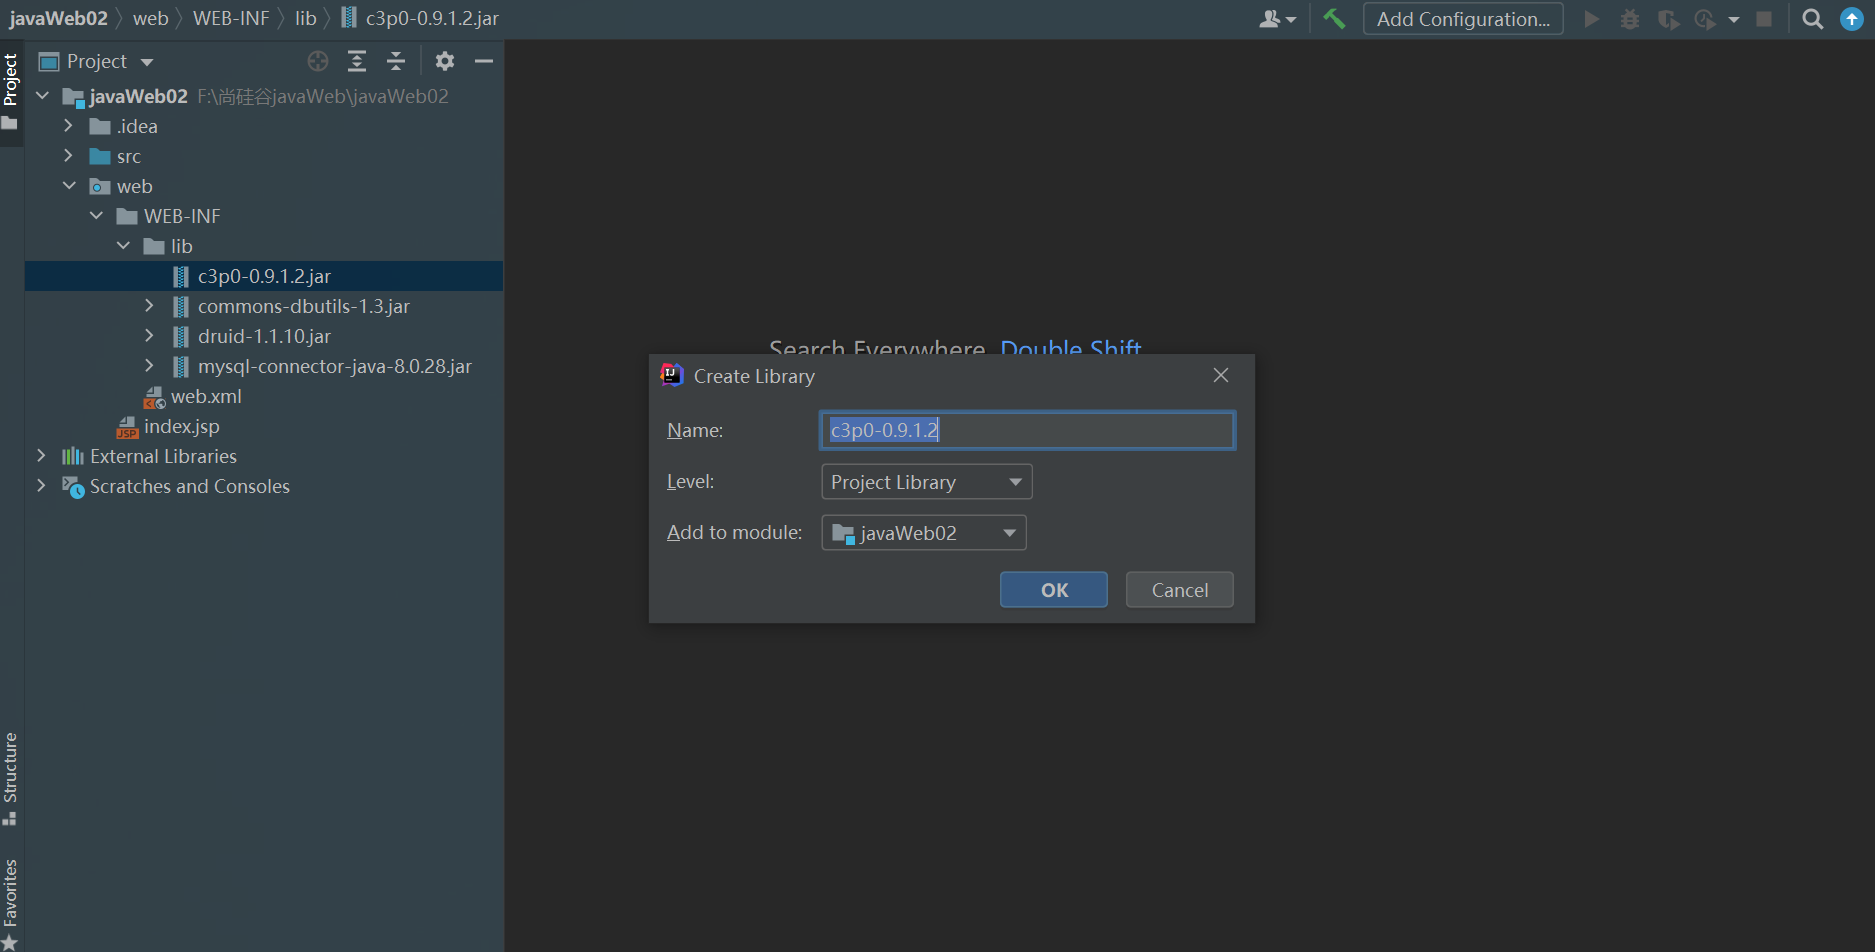The height and width of the screenshot is (952, 1875).
Task: Select the index.jsp file
Action: pyautogui.click(x=181, y=426)
